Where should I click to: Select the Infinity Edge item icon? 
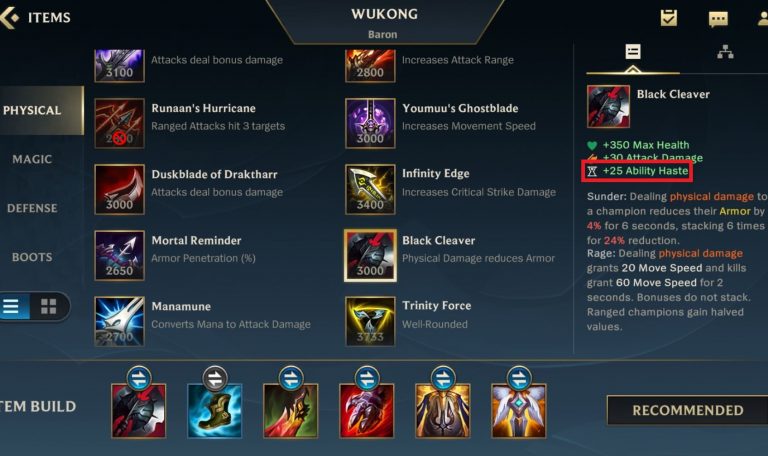click(x=370, y=189)
